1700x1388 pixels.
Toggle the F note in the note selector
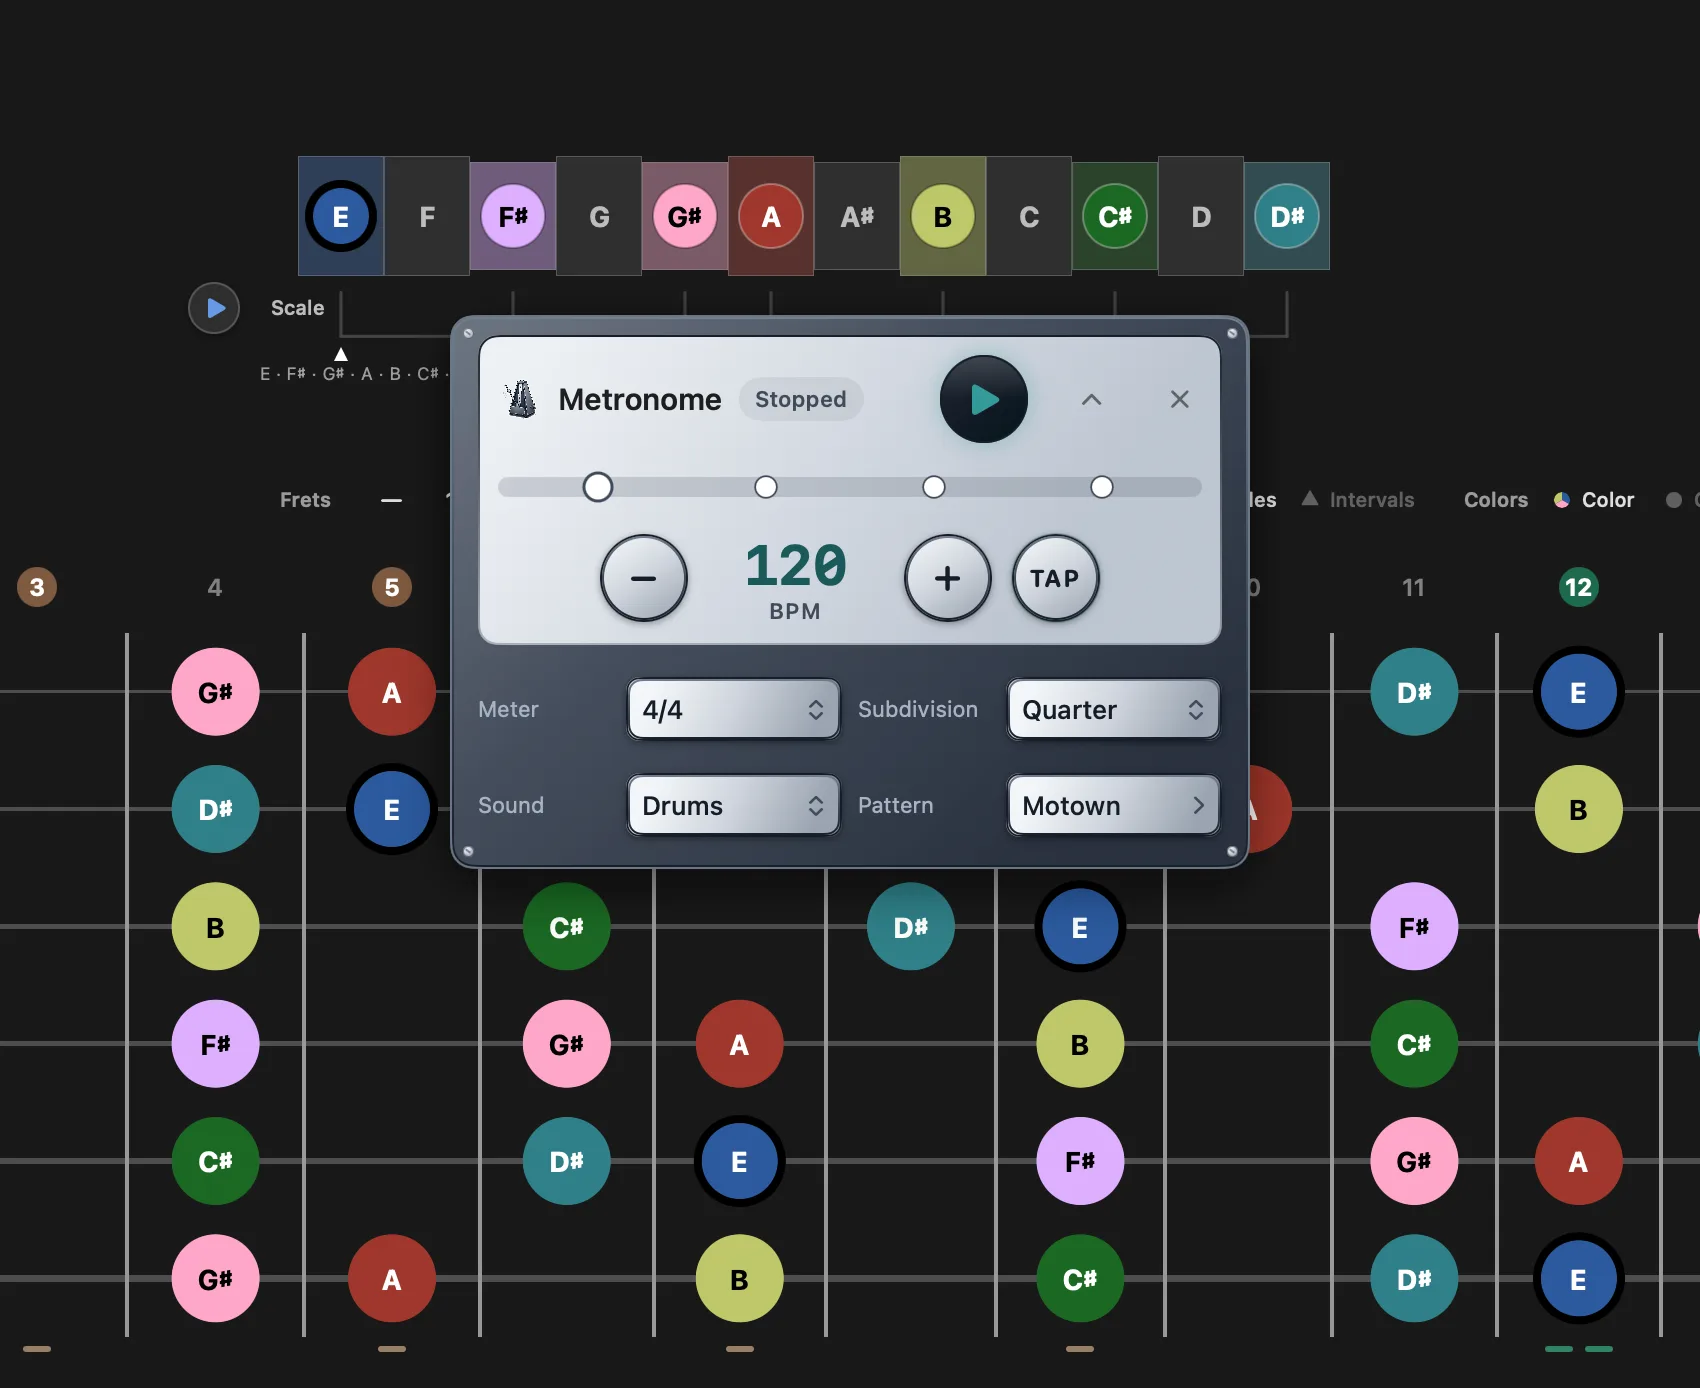point(427,216)
